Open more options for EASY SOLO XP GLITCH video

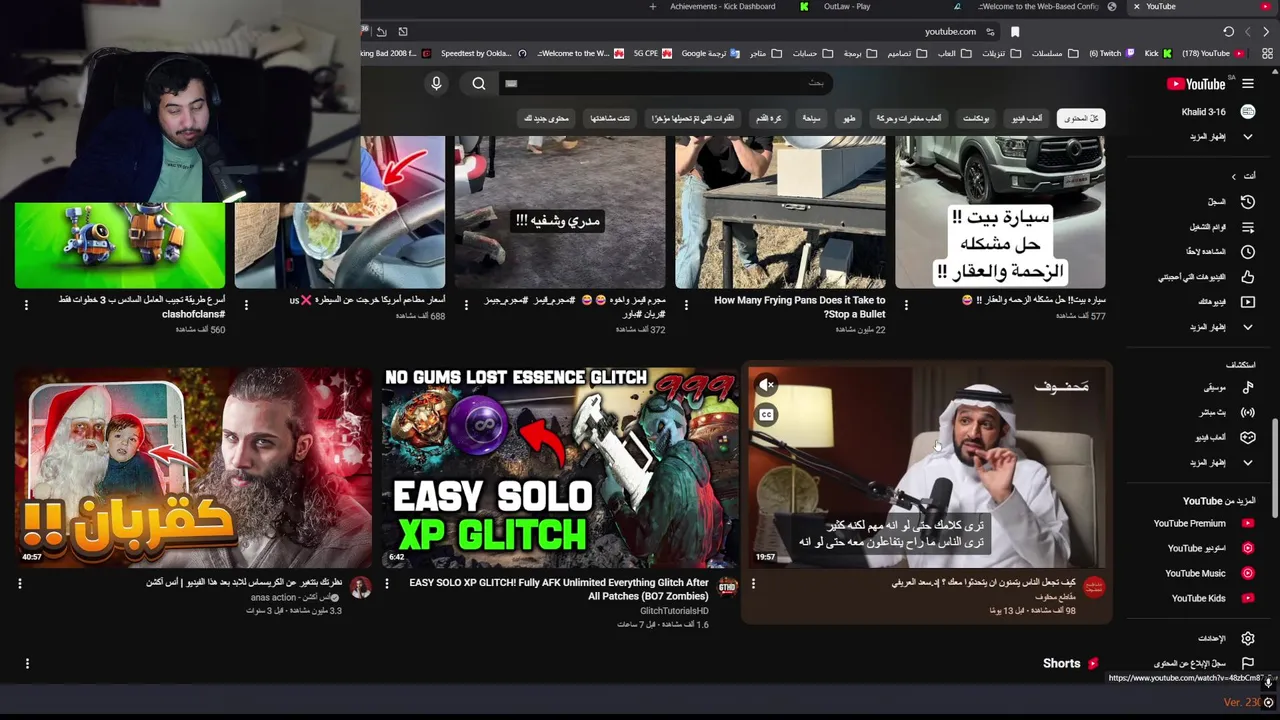[387, 583]
